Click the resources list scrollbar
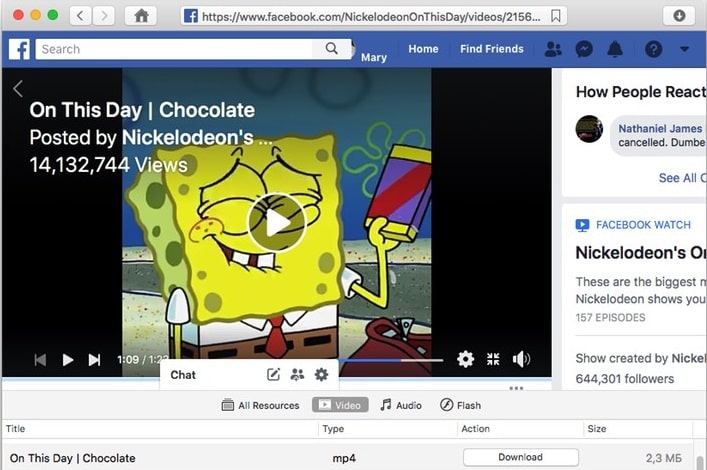Screen dimensions: 707x470 699,462
